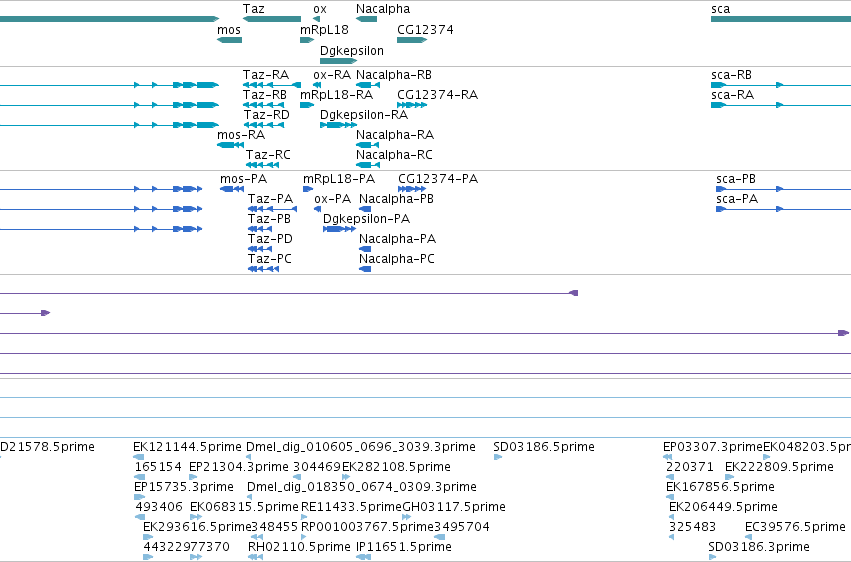Screen dimensions: 851x562
Task: Click the EK222809.5prime EST label
Action: click(x=779, y=467)
